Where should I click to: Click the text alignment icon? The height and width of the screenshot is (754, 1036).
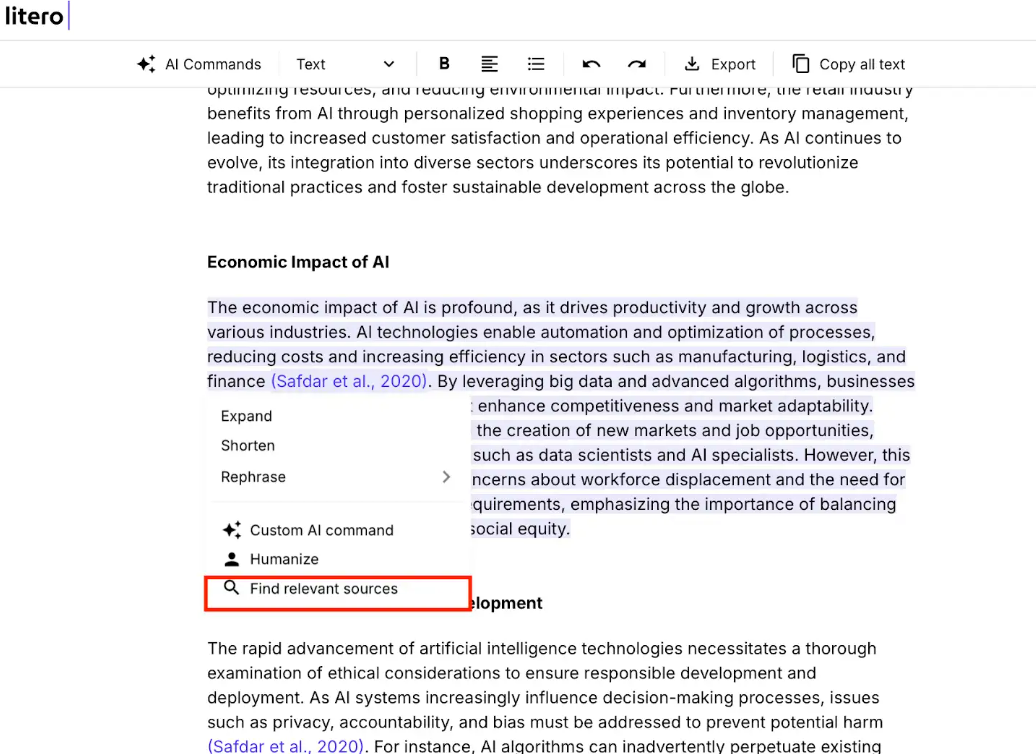[x=489, y=63]
